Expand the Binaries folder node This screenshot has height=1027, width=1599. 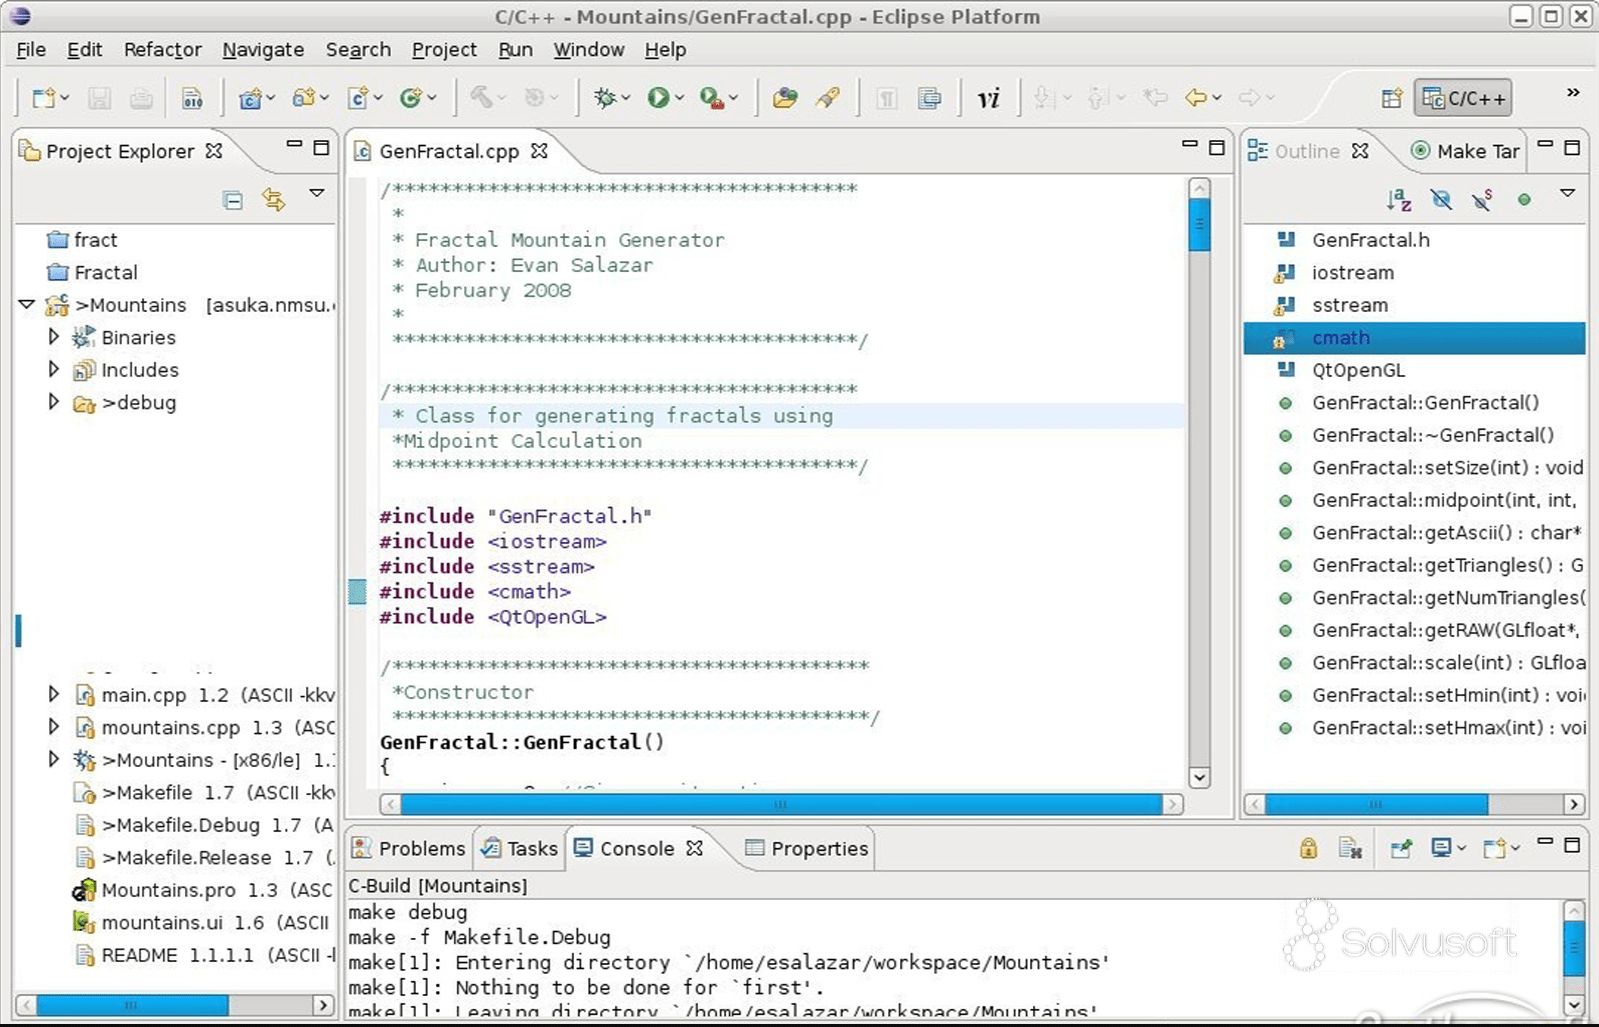(x=54, y=337)
